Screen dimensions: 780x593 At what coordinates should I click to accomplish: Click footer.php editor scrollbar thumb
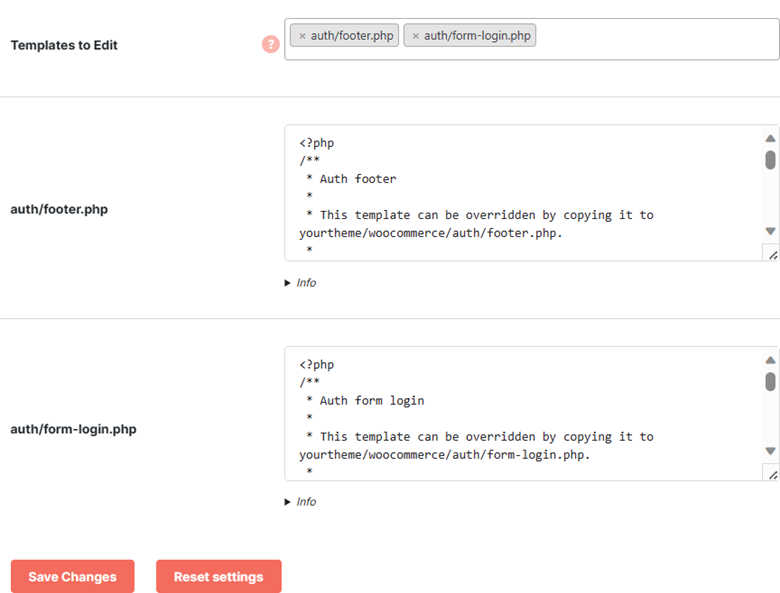click(x=770, y=160)
